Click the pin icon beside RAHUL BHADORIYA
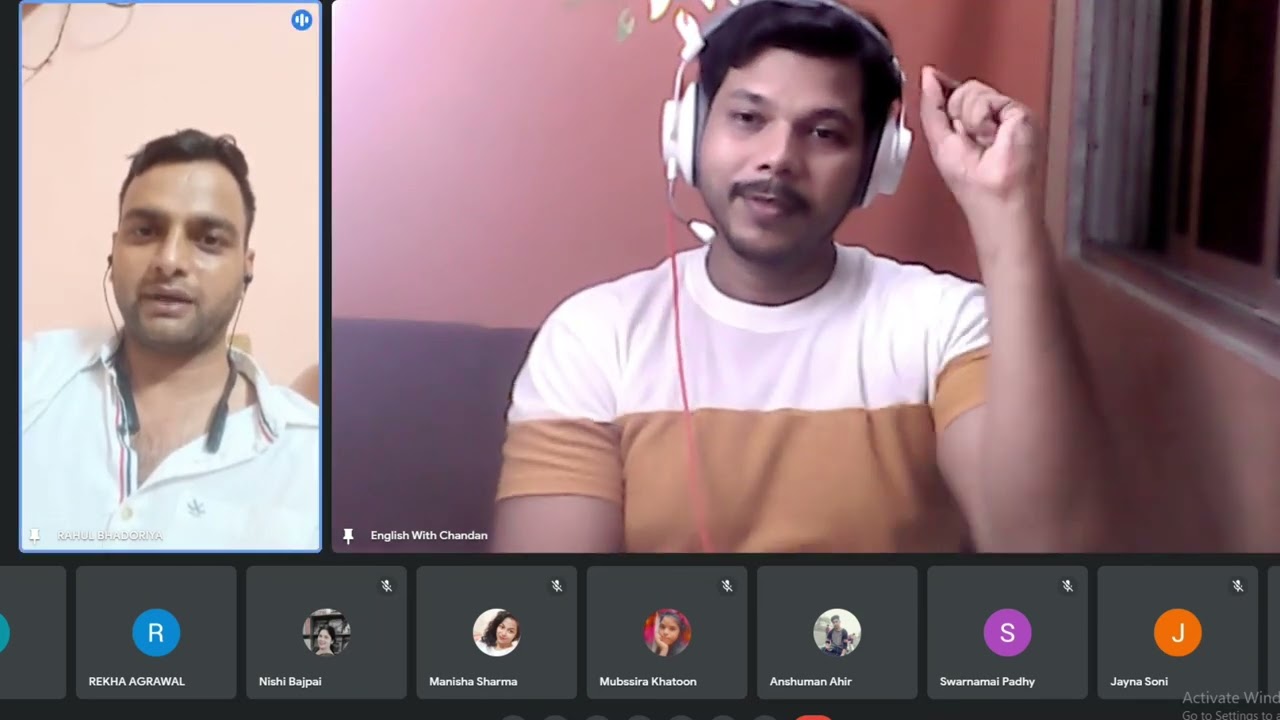Viewport: 1280px width, 720px height. (x=35, y=536)
